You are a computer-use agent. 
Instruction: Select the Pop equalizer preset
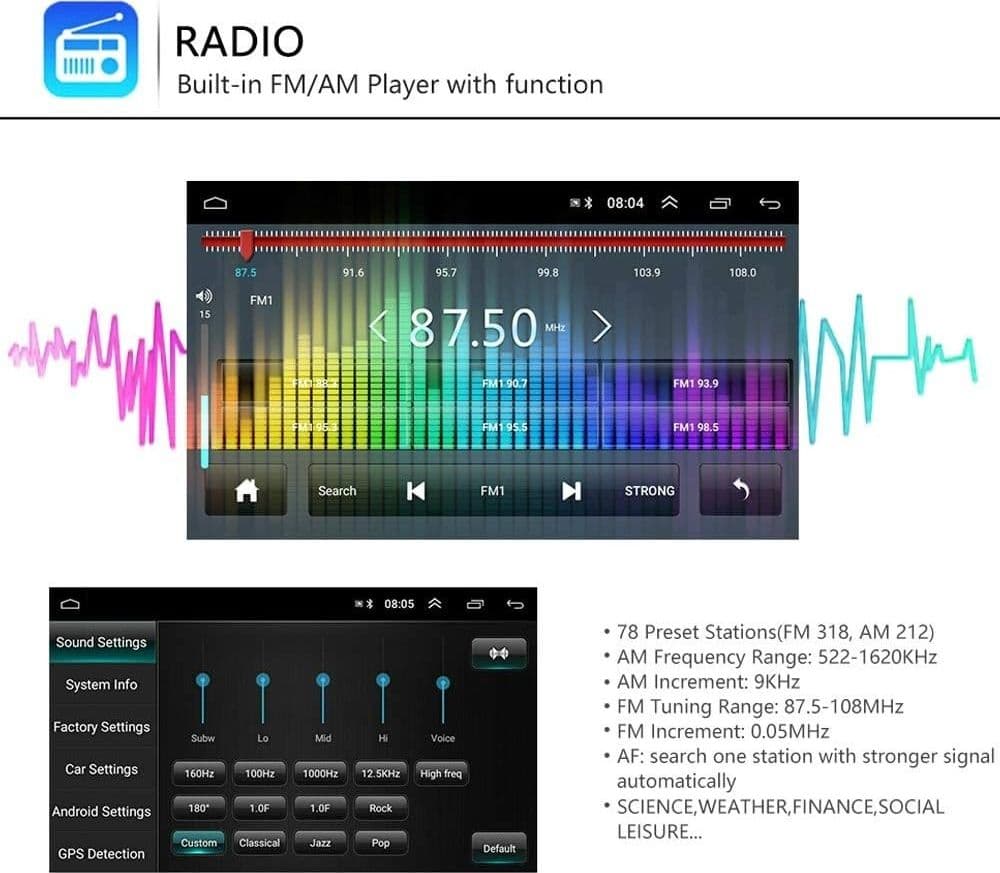click(381, 843)
